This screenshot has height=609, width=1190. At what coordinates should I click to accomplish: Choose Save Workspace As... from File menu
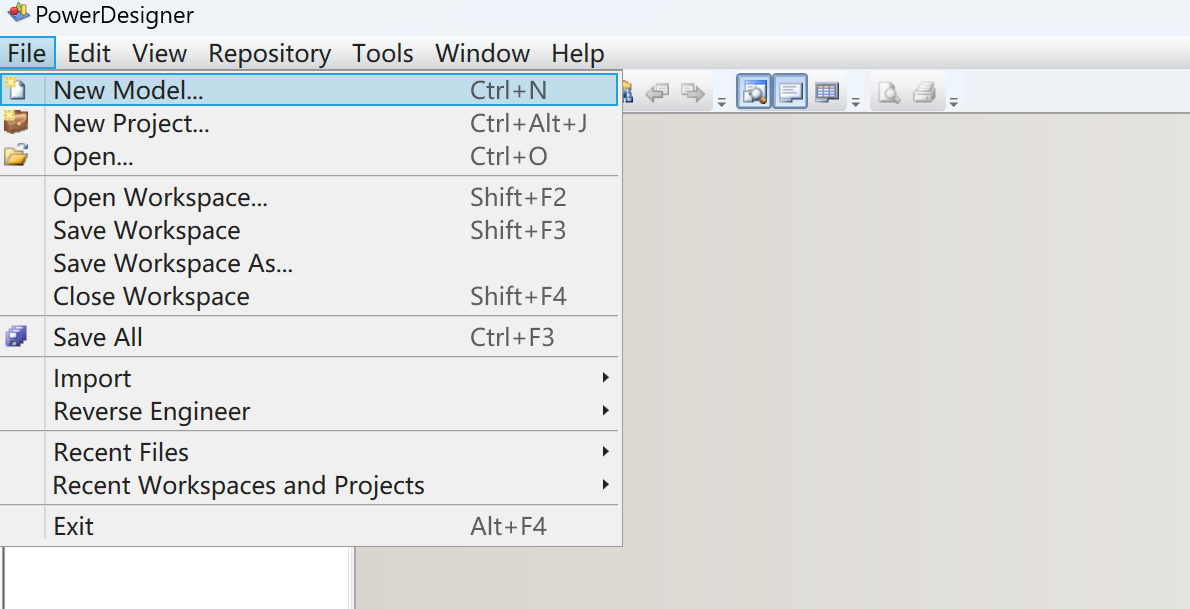point(172,263)
